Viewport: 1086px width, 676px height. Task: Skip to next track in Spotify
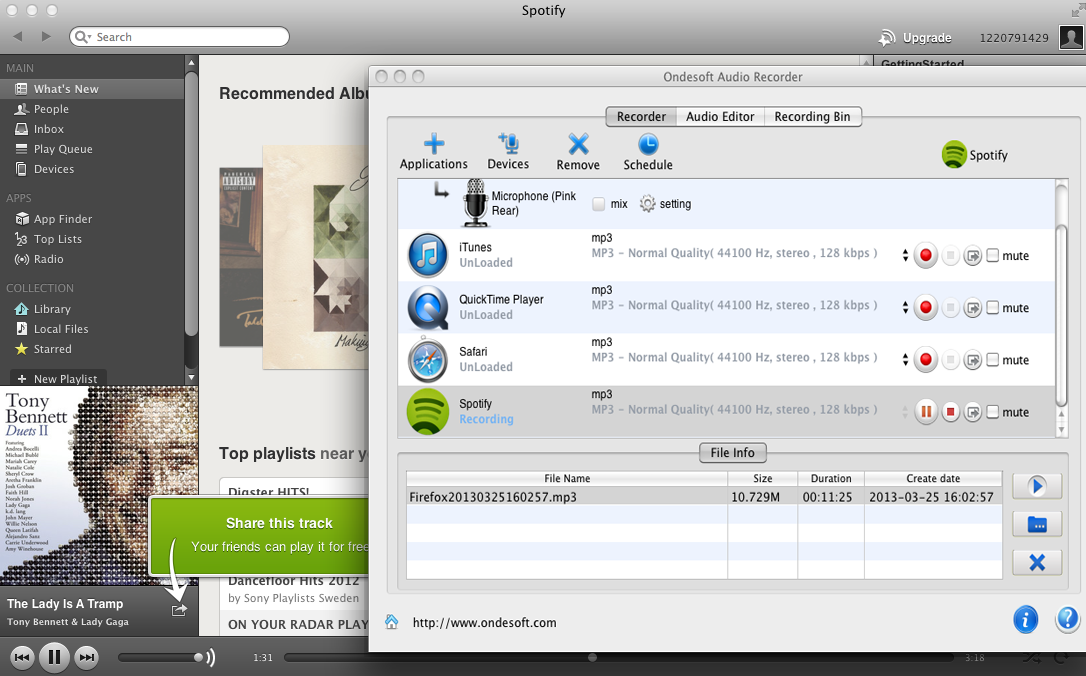pyautogui.click(x=87, y=657)
